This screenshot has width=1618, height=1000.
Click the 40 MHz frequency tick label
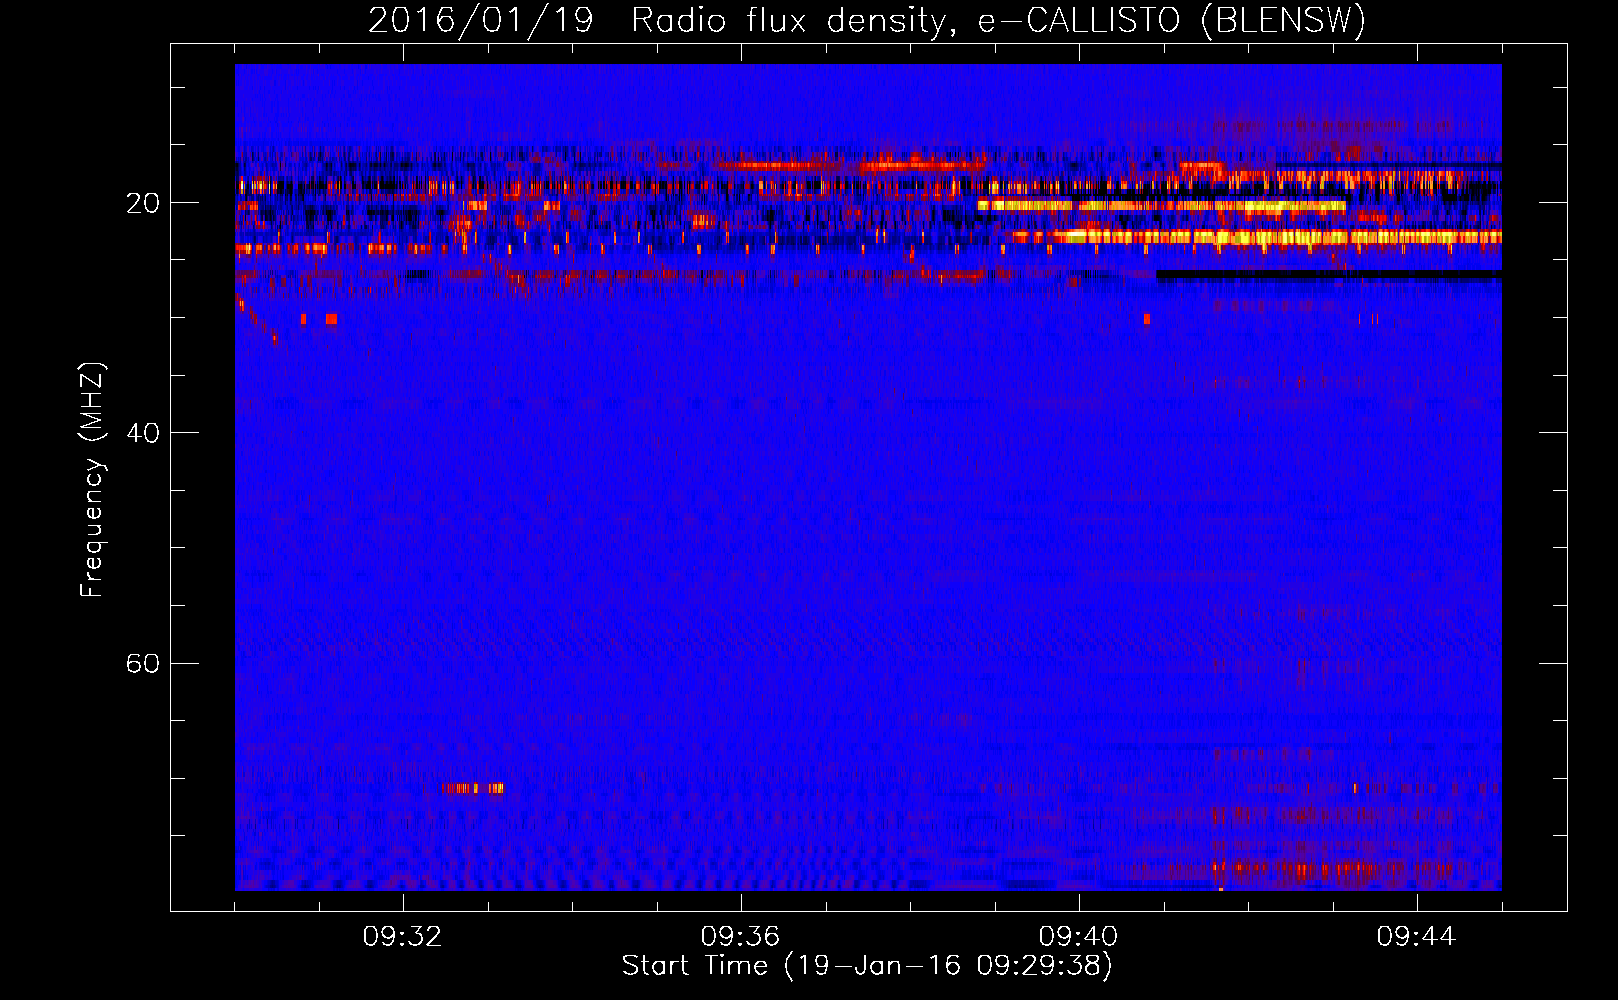(x=143, y=433)
